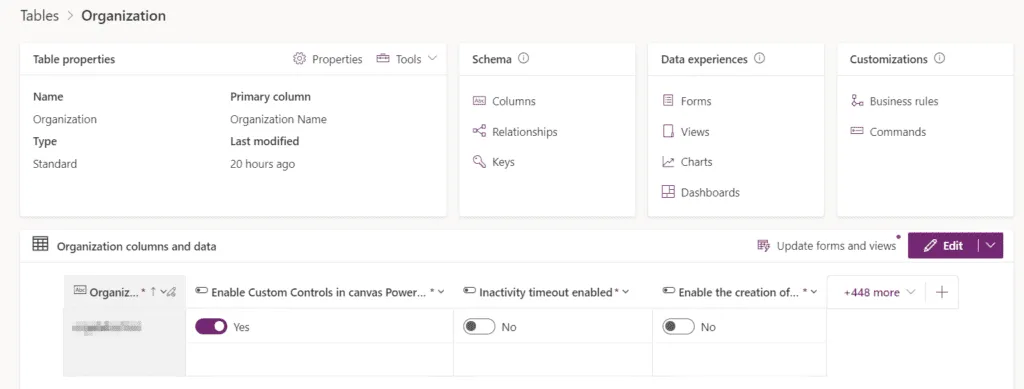Expand the Tools dropdown chevron
The width and height of the screenshot is (1024, 389).
click(432, 59)
